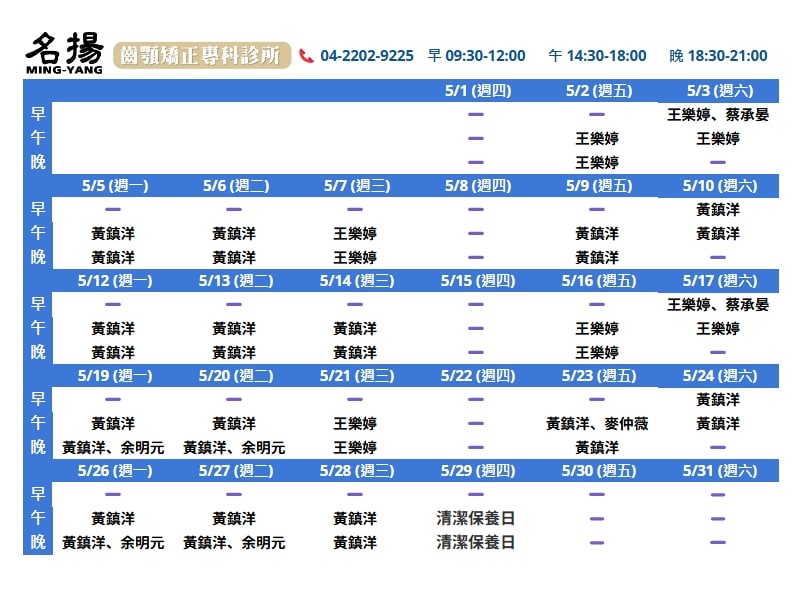Select the 5/5 (週一) date header

coord(115,186)
